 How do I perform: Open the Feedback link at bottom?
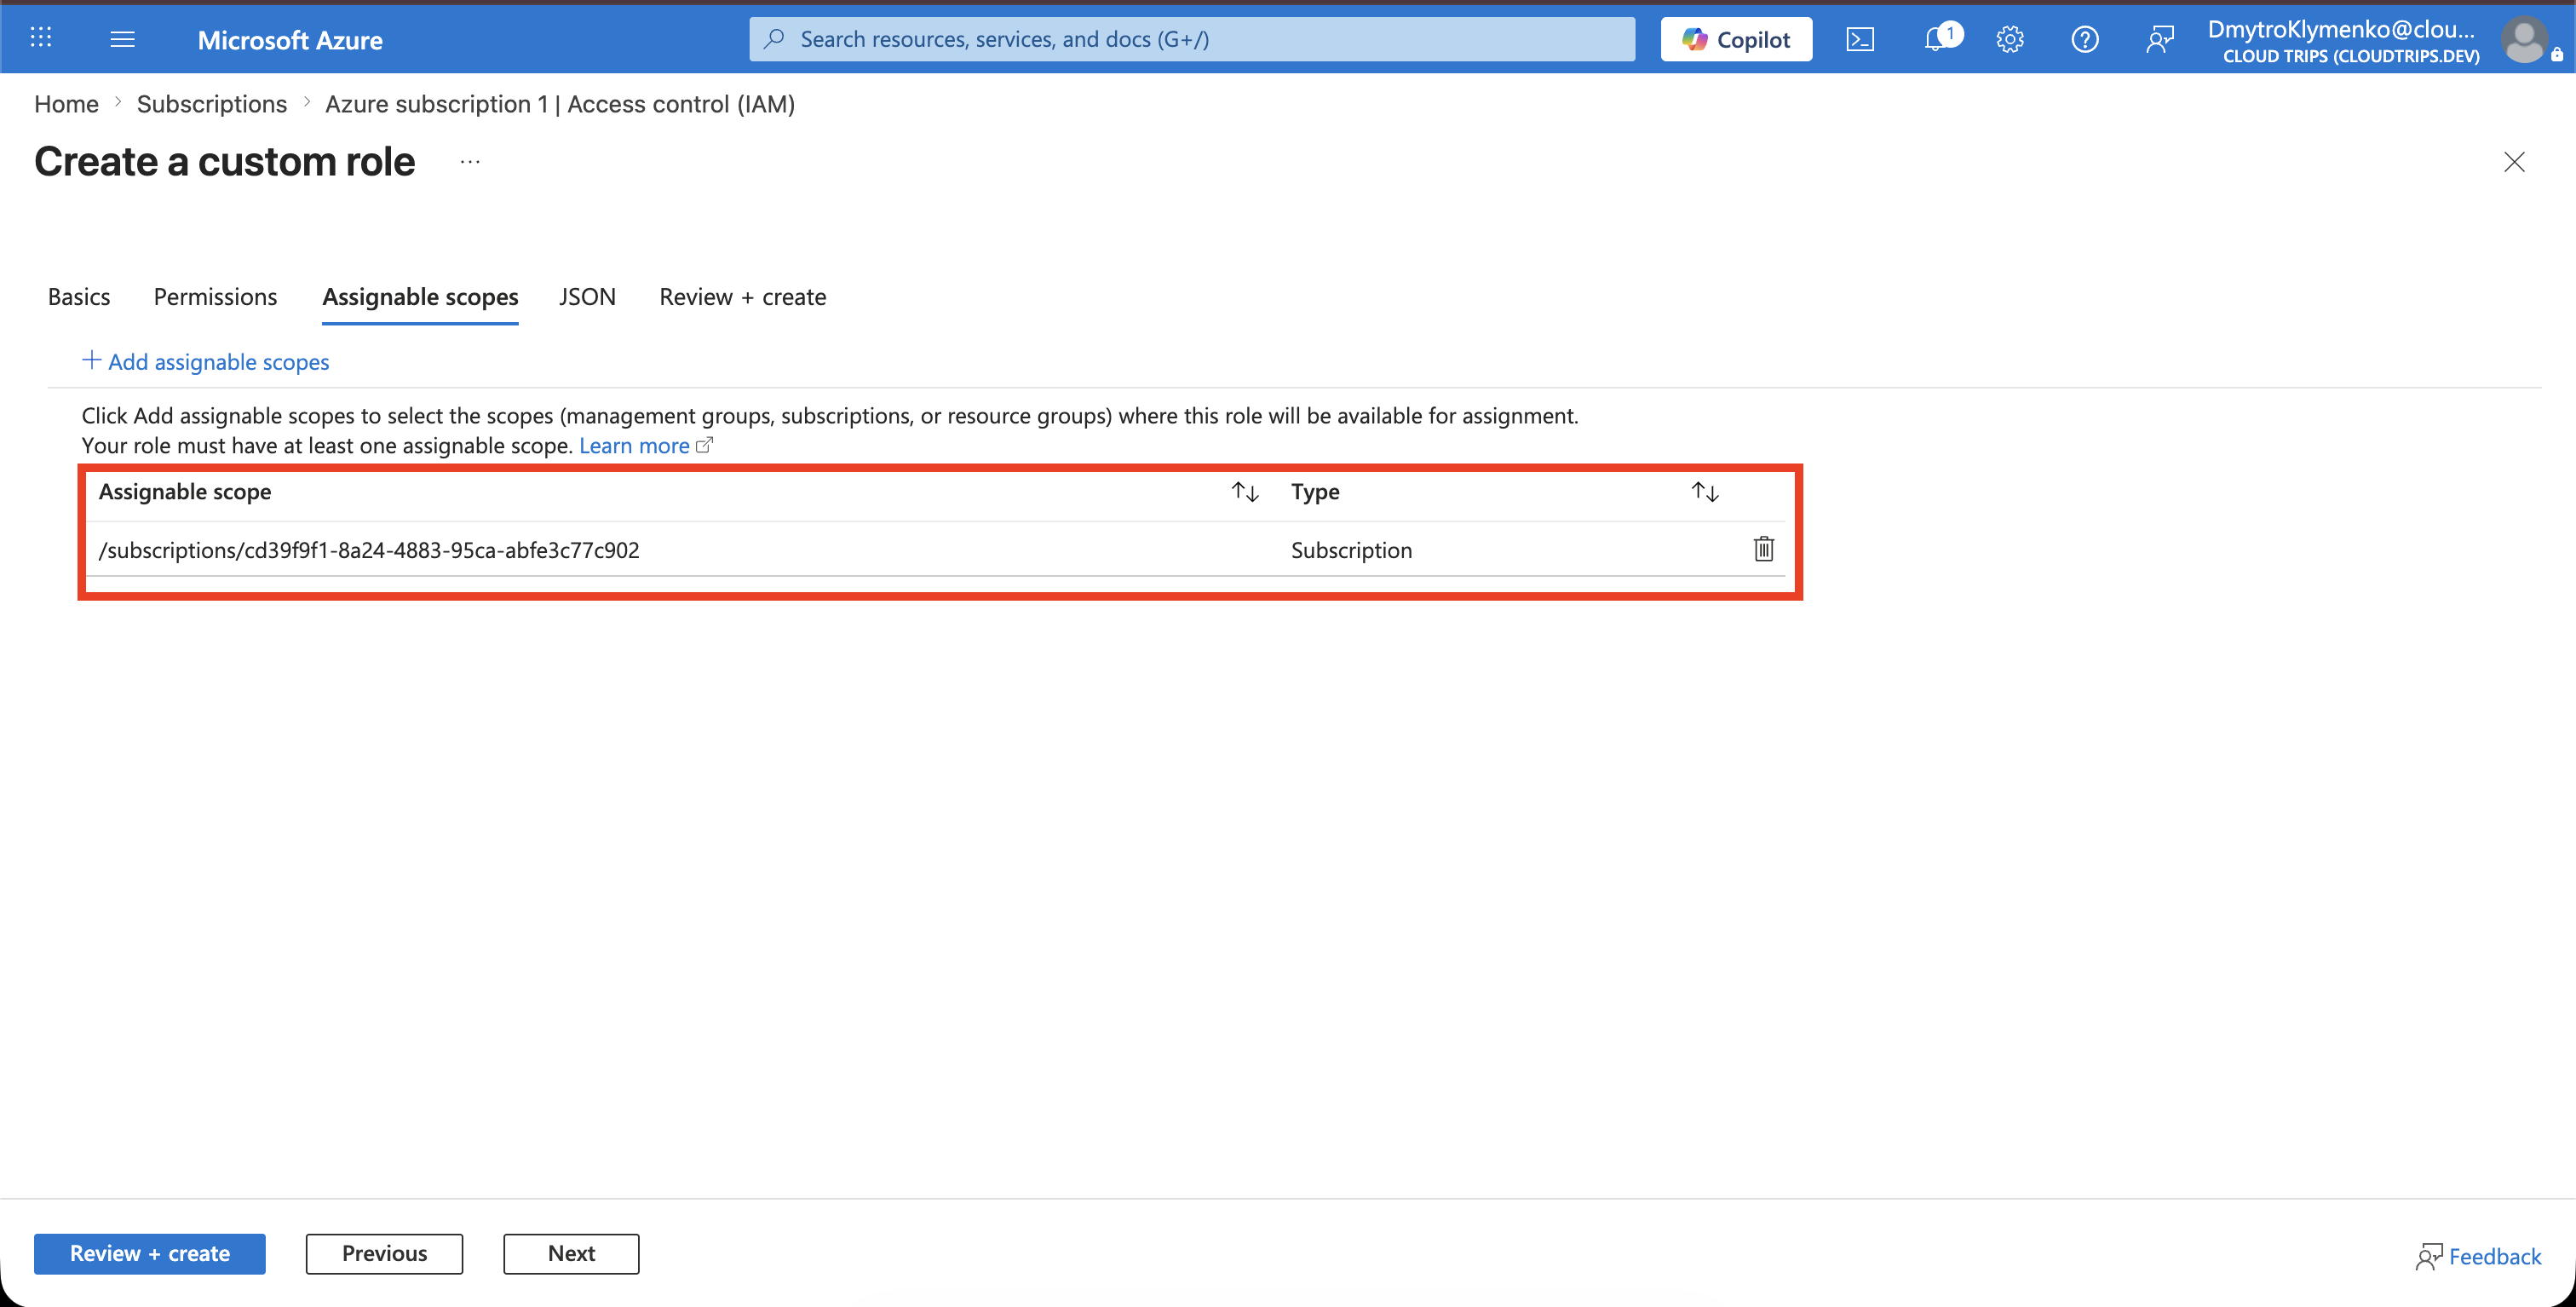(x=2478, y=1256)
